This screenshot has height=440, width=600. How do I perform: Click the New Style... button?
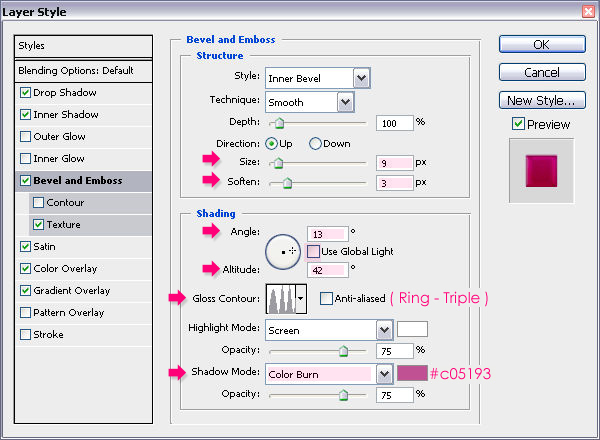coord(540,100)
